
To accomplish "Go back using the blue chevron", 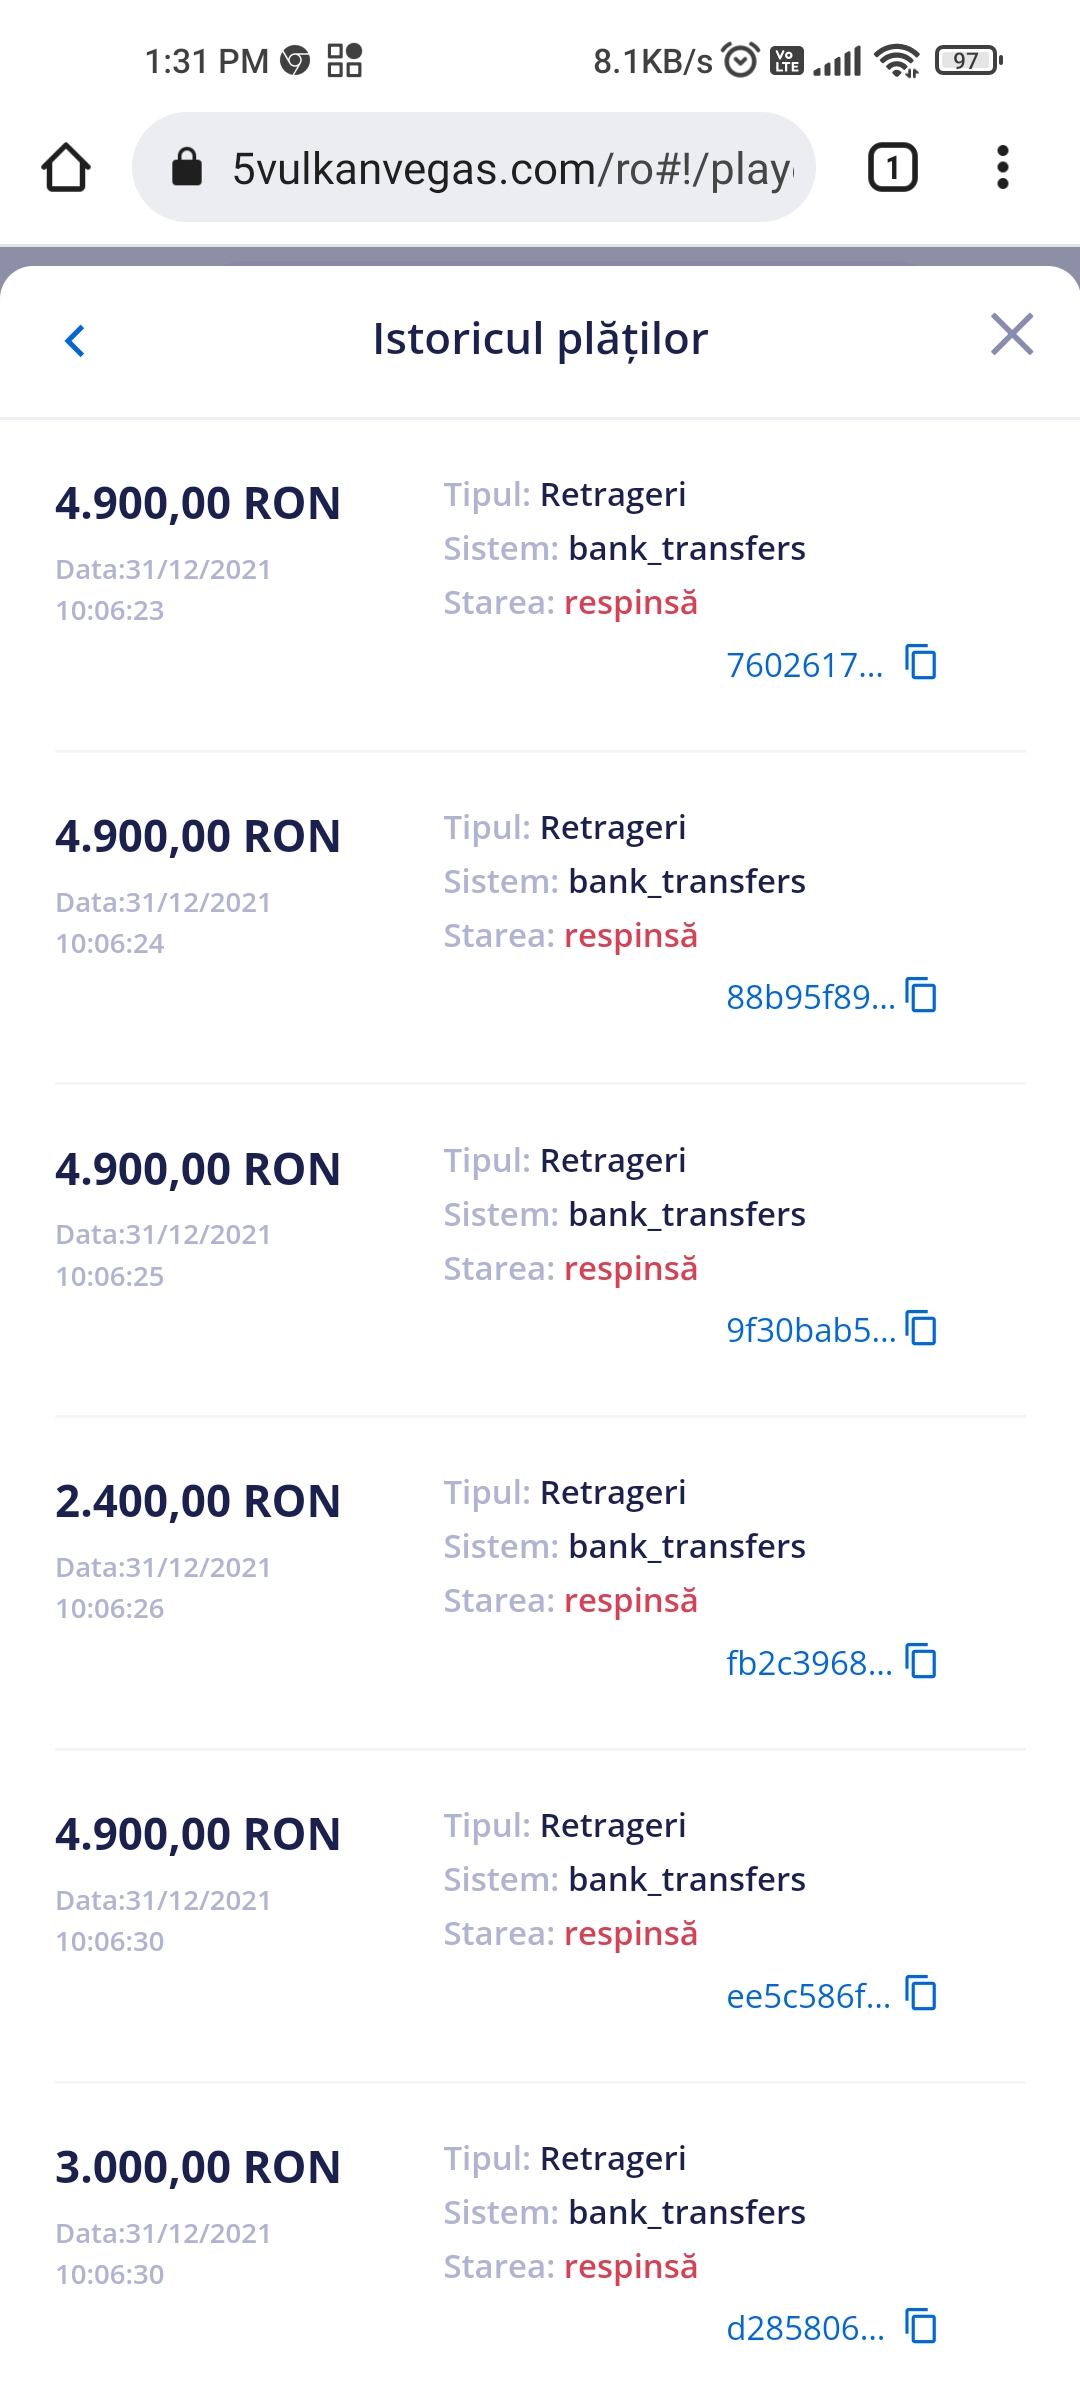I will click(75, 340).
